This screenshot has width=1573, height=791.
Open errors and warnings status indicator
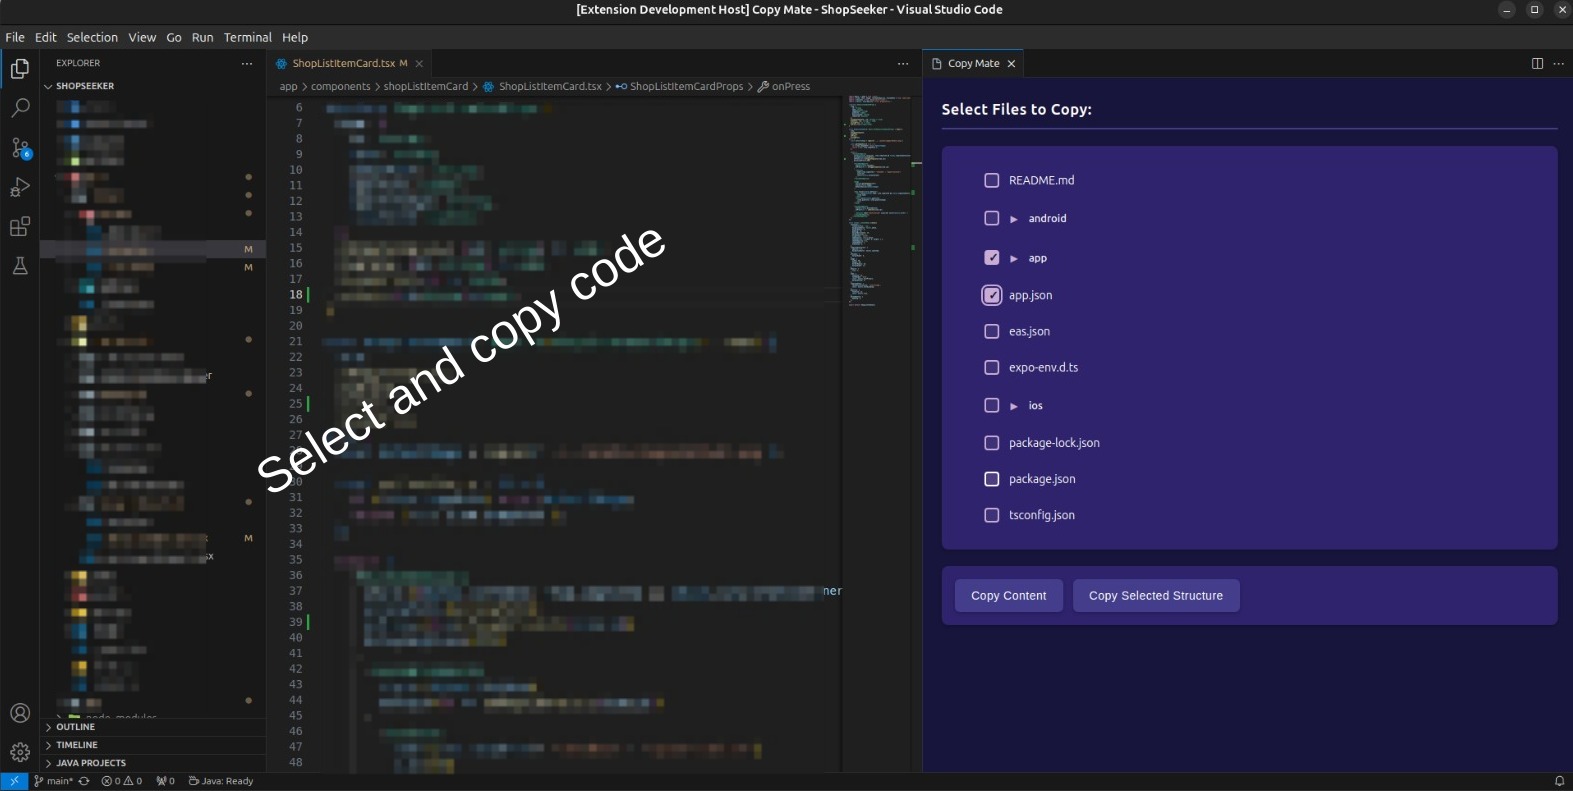point(122,781)
